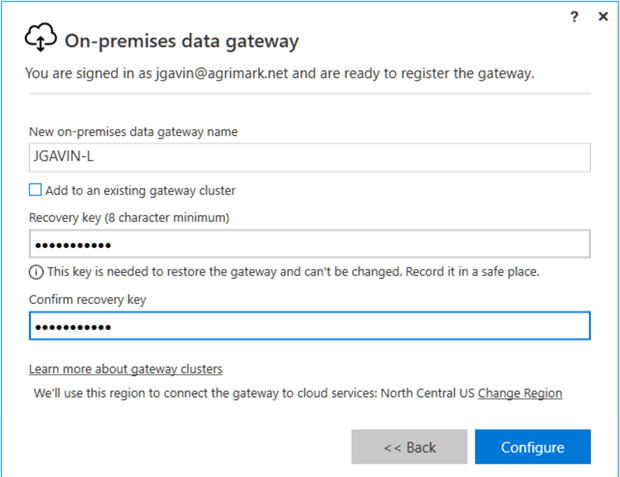The width and height of the screenshot is (620, 477).
Task: Click the info icon beside recovery key note
Action: (35, 271)
